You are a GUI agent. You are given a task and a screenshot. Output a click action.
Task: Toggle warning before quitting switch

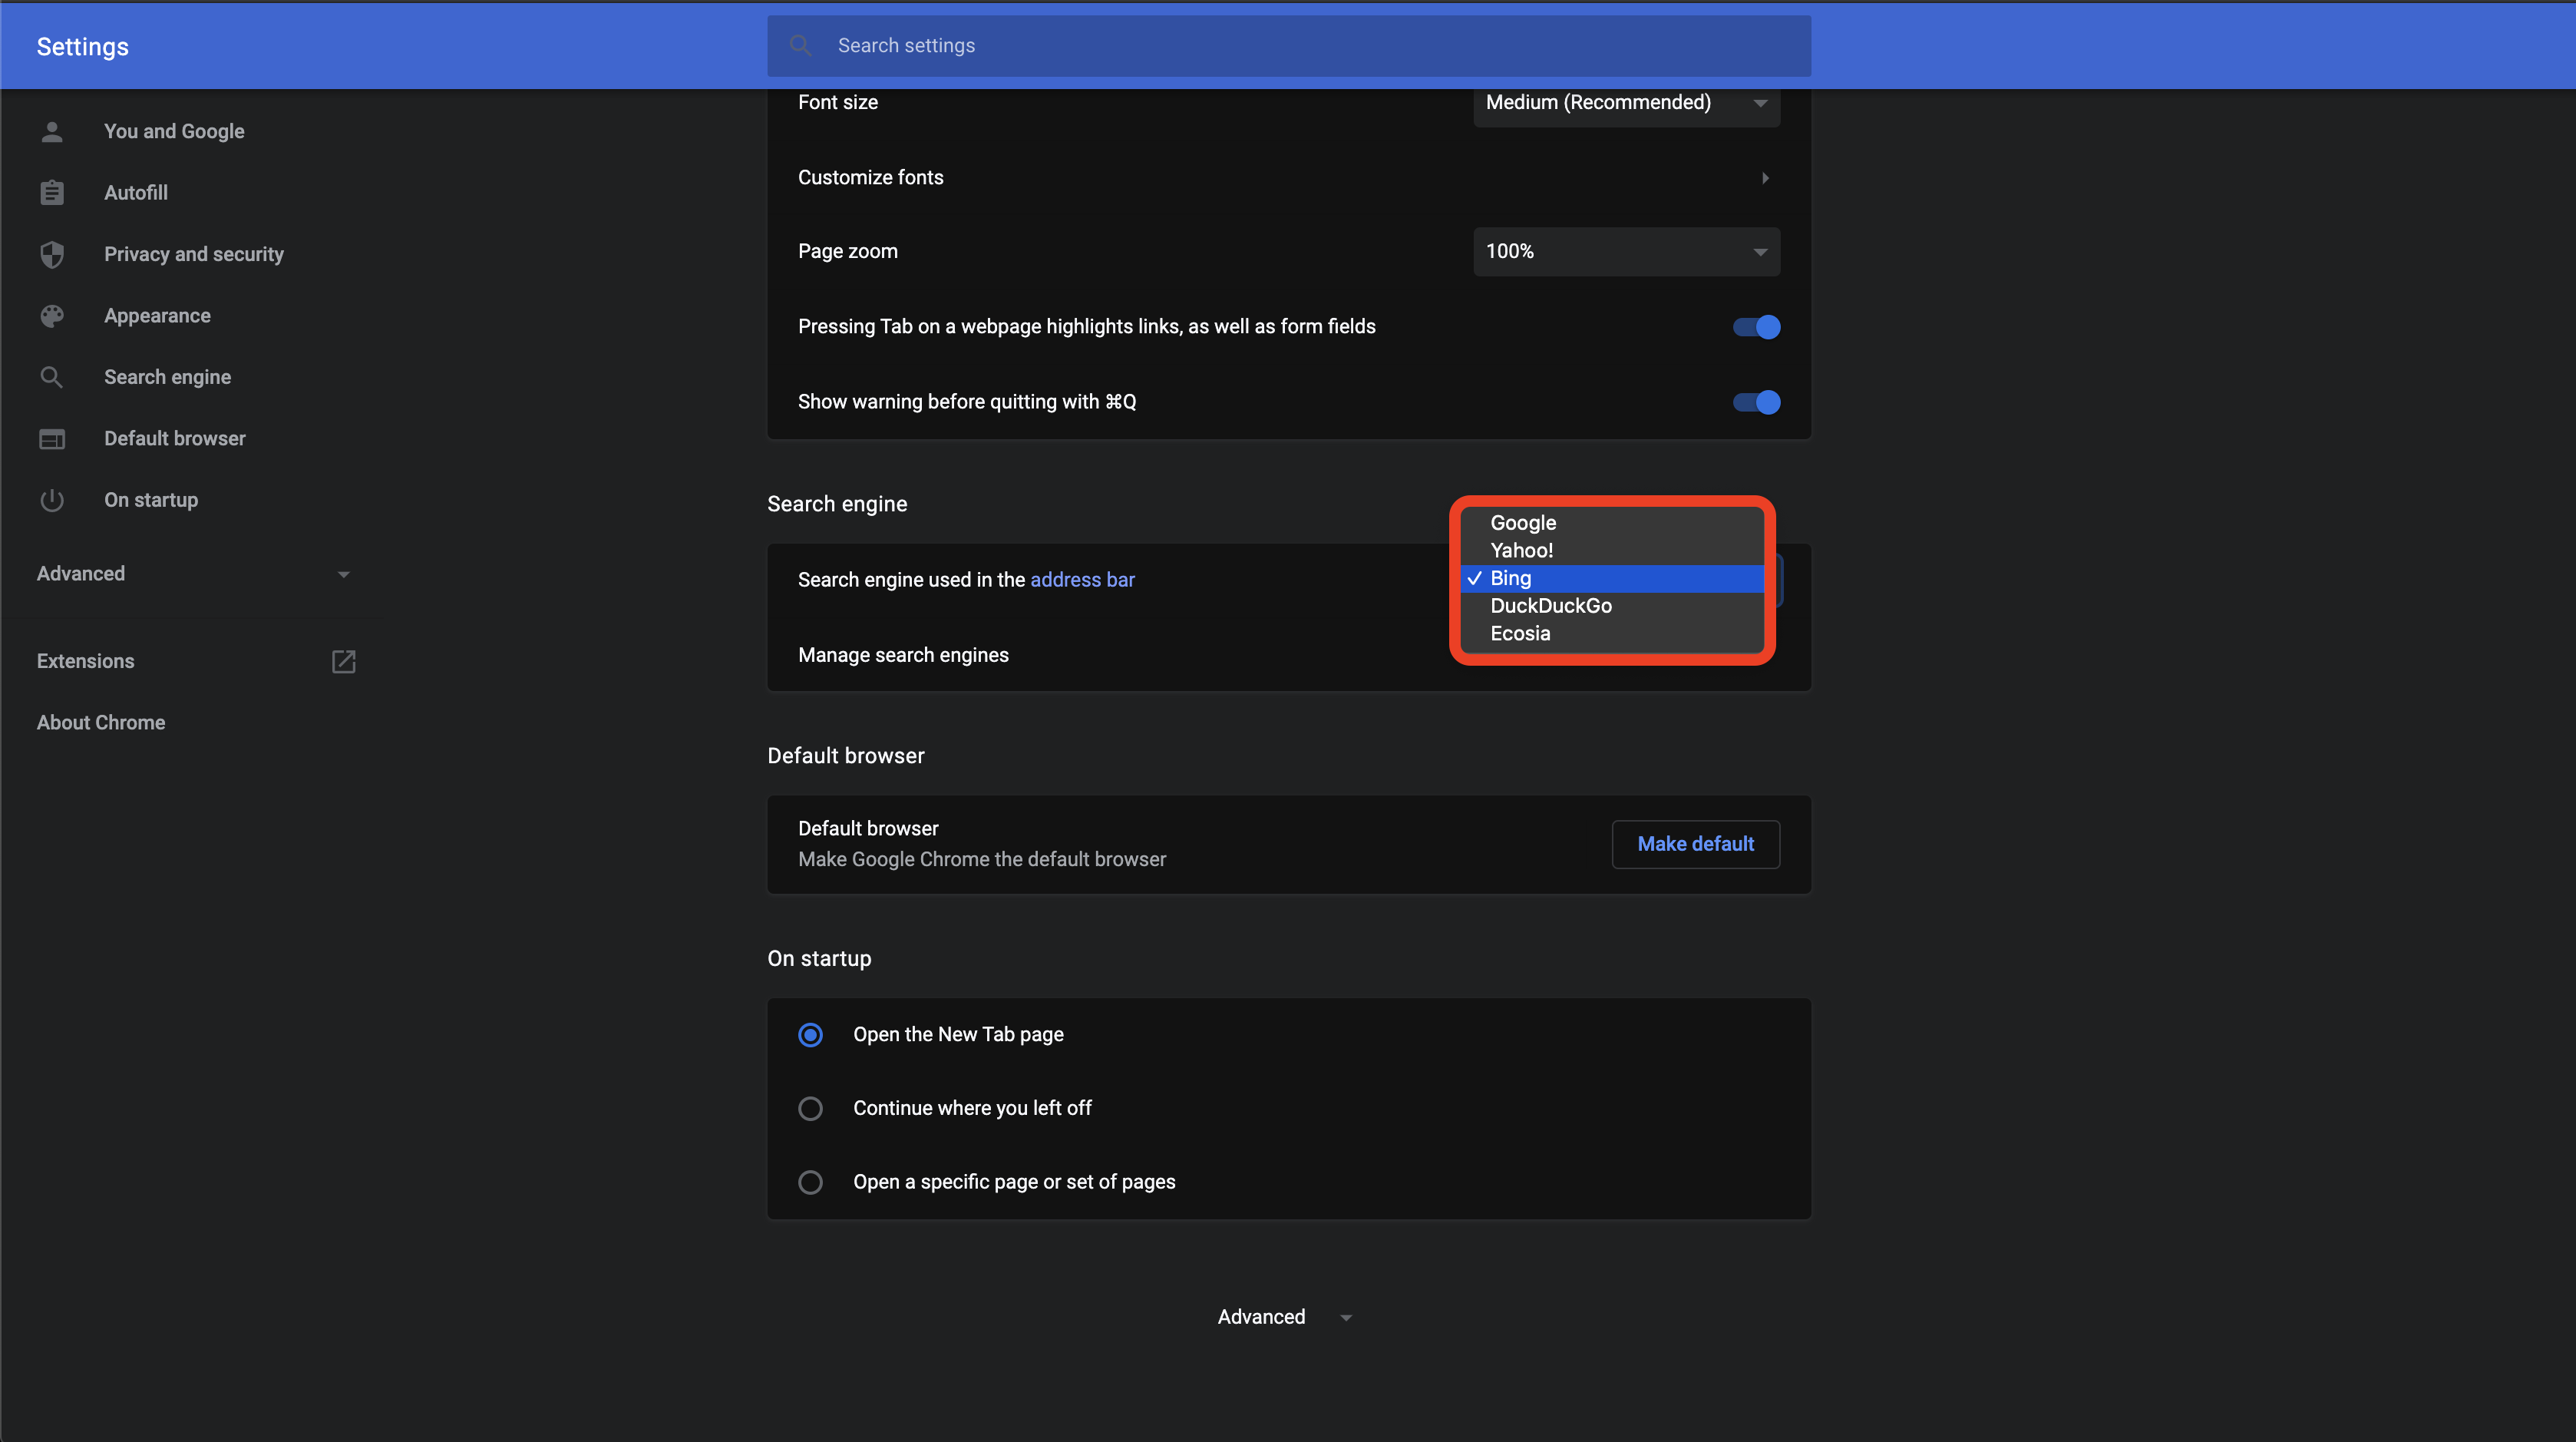pos(1756,402)
